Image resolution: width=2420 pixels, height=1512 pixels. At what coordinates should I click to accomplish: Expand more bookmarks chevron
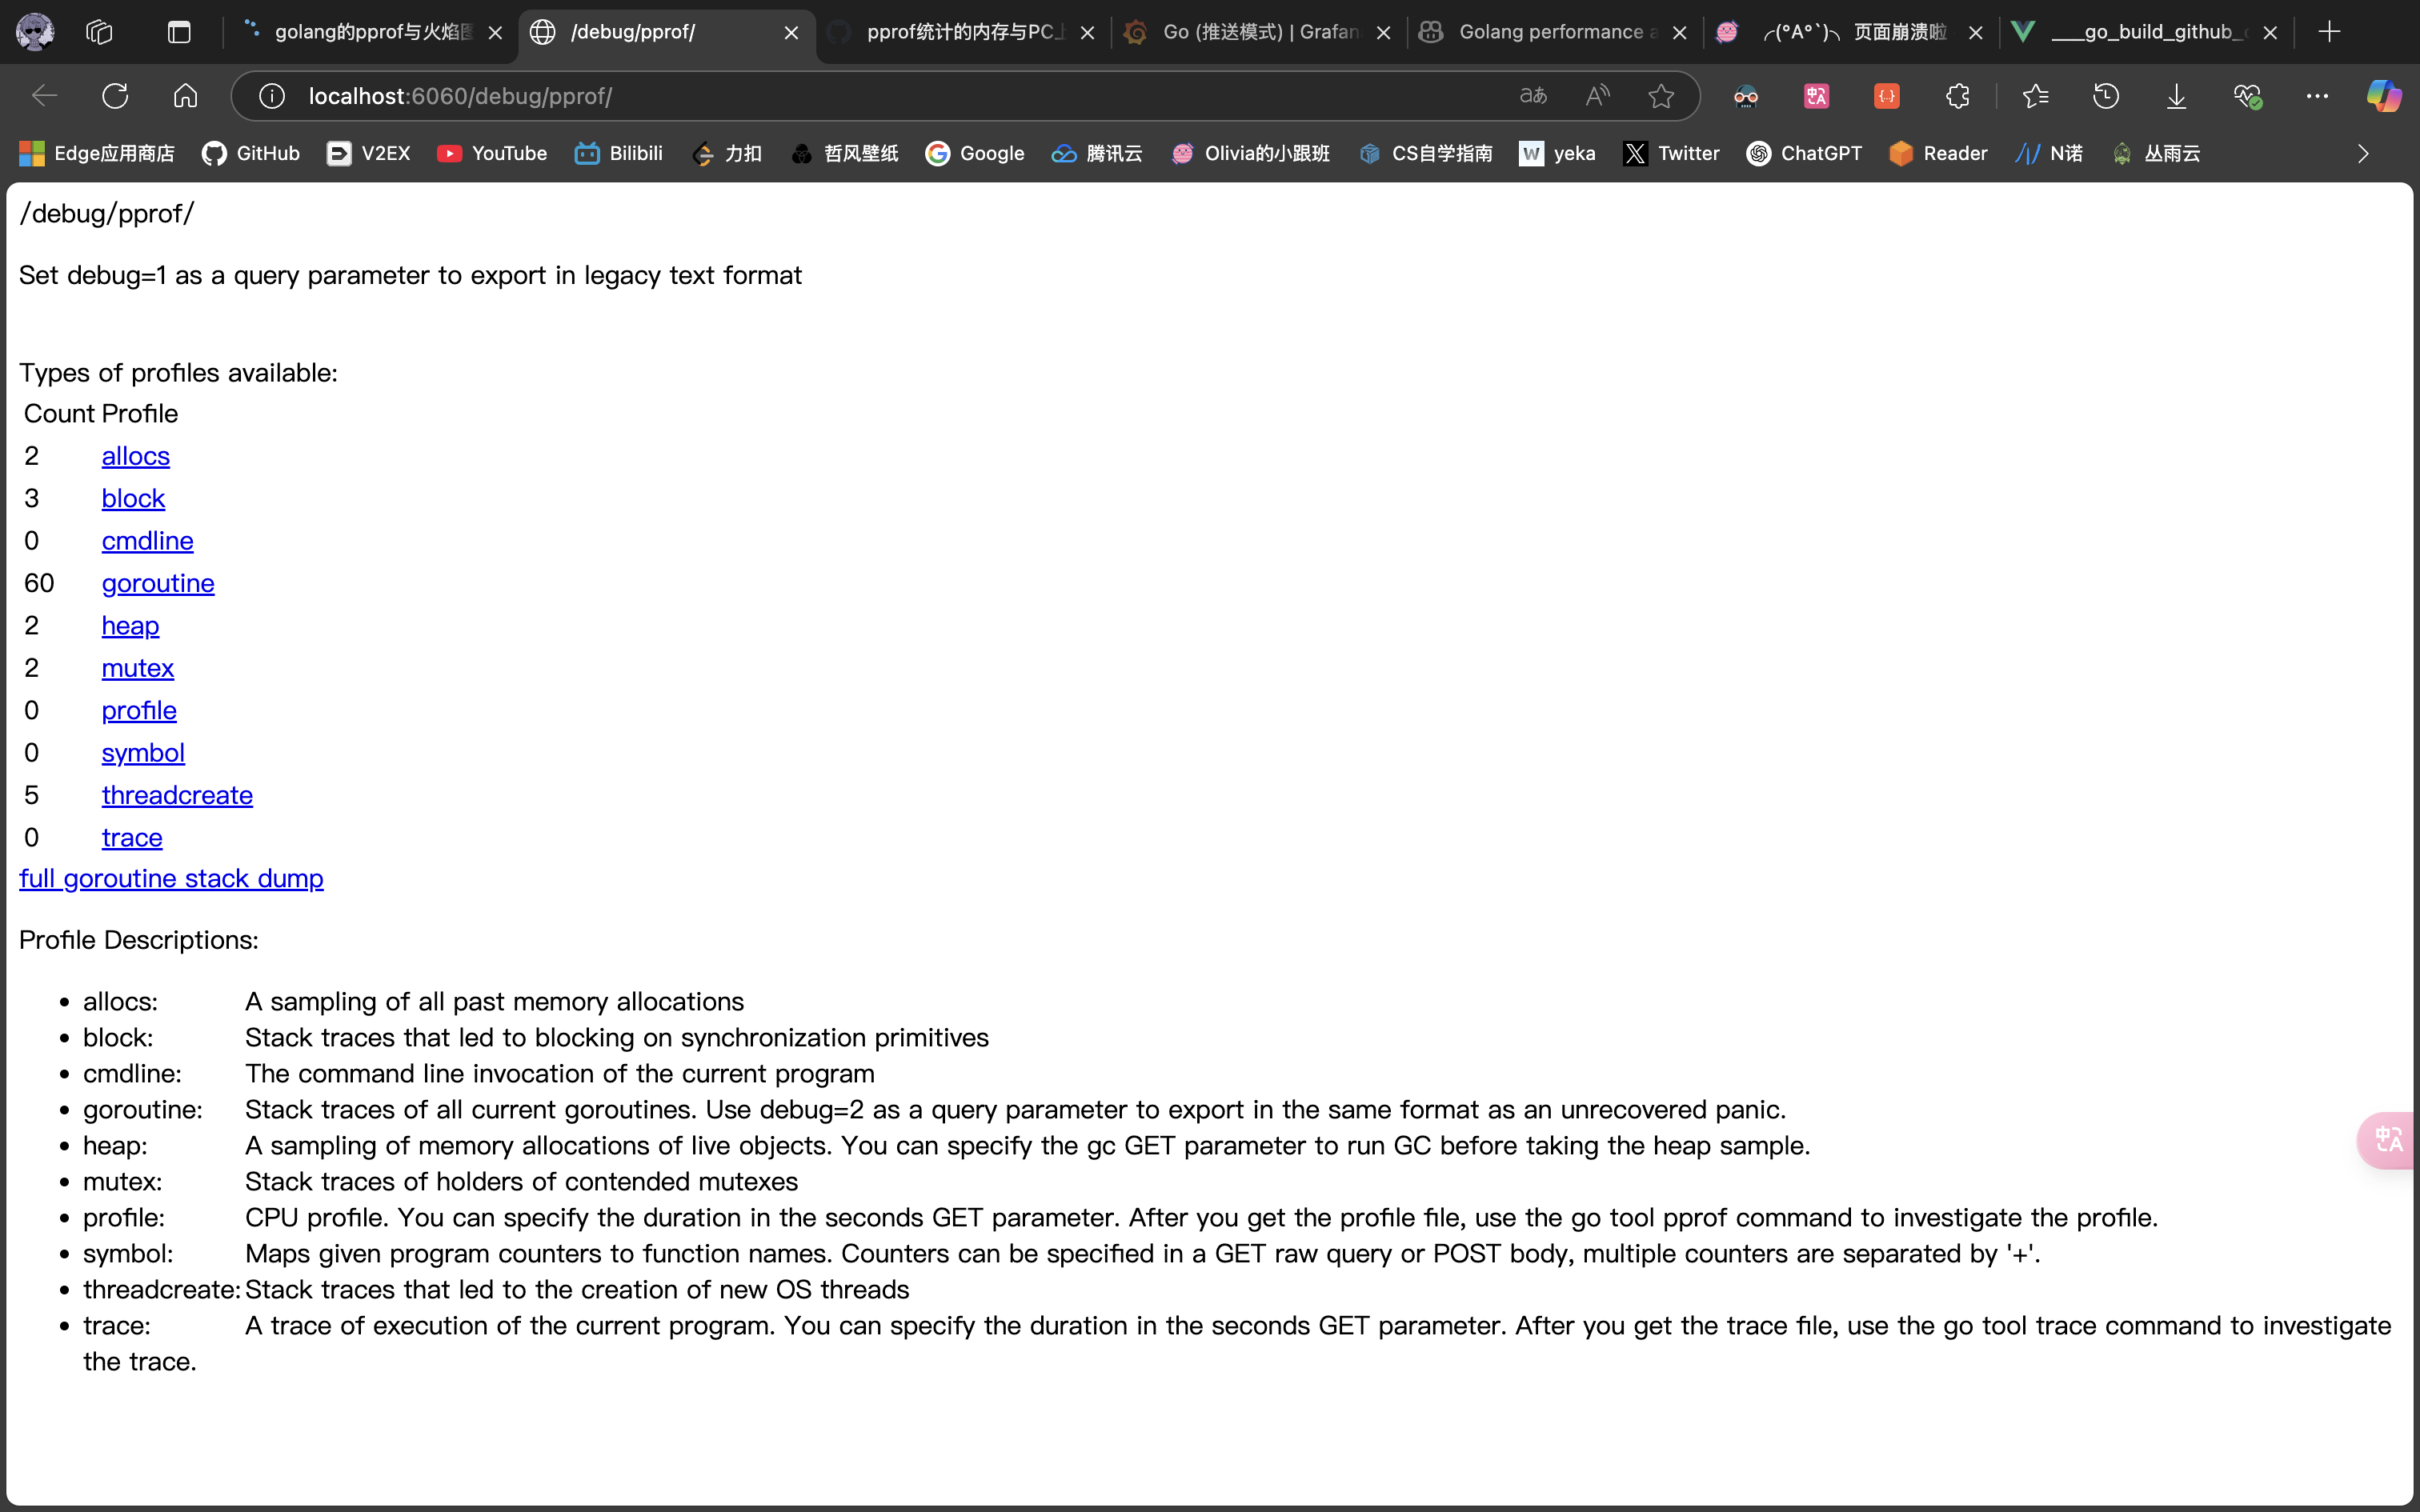(x=2363, y=153)
